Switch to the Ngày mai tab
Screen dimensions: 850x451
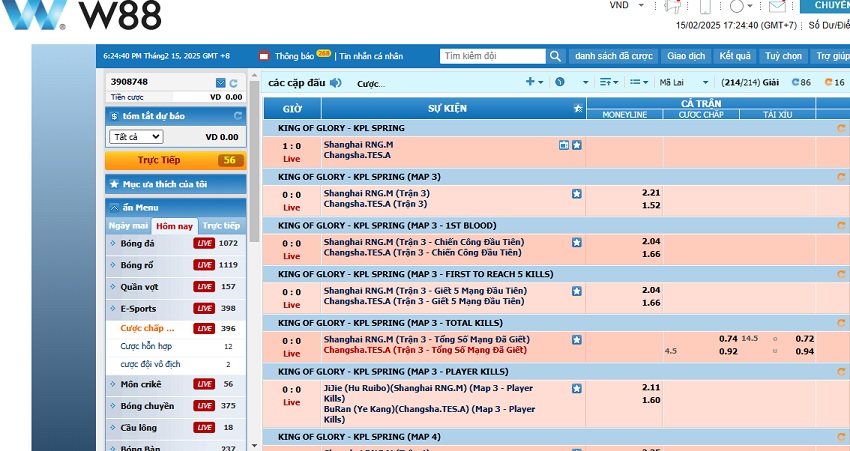128,226
